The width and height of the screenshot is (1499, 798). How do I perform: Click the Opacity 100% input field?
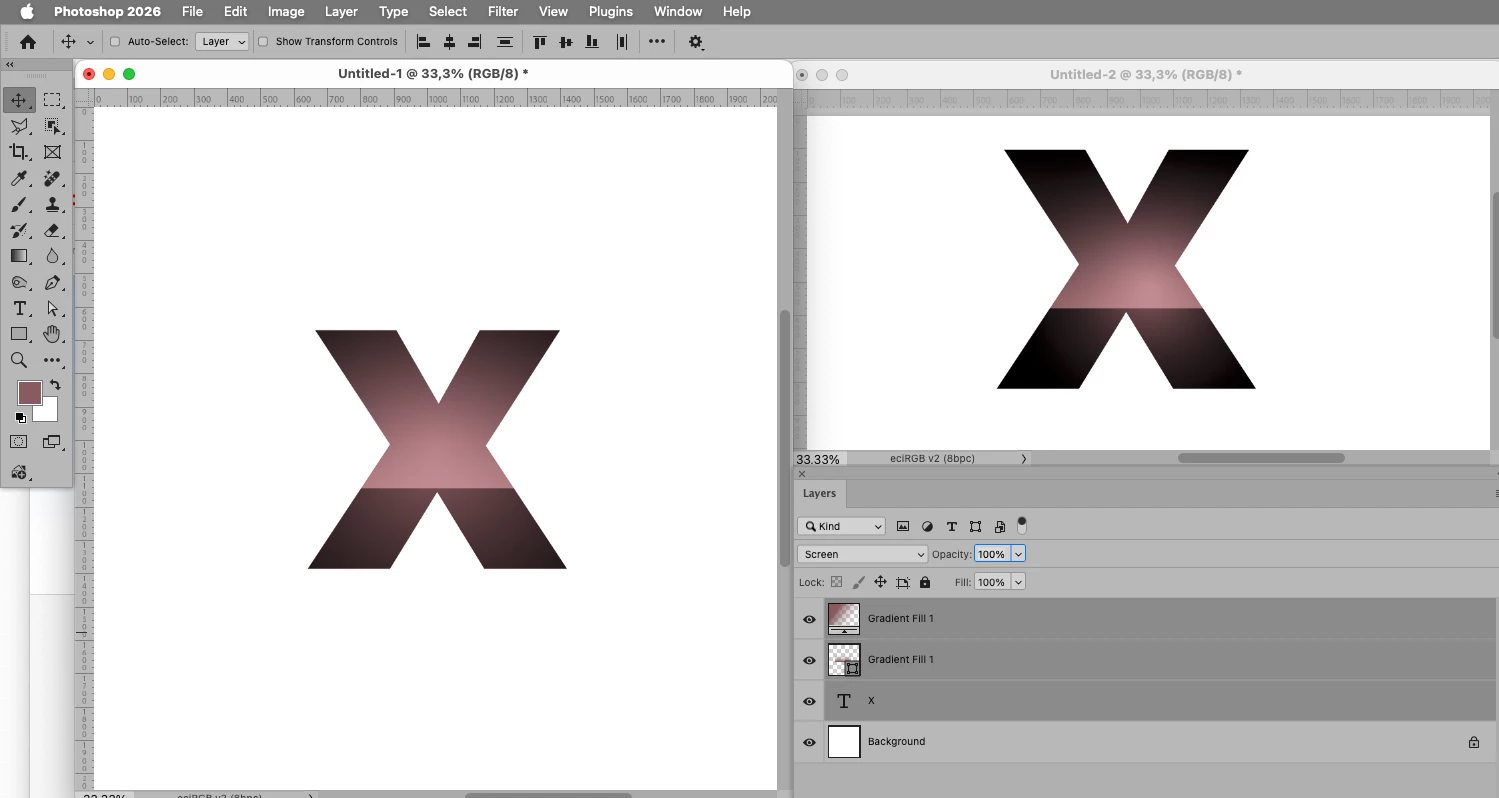991,554
